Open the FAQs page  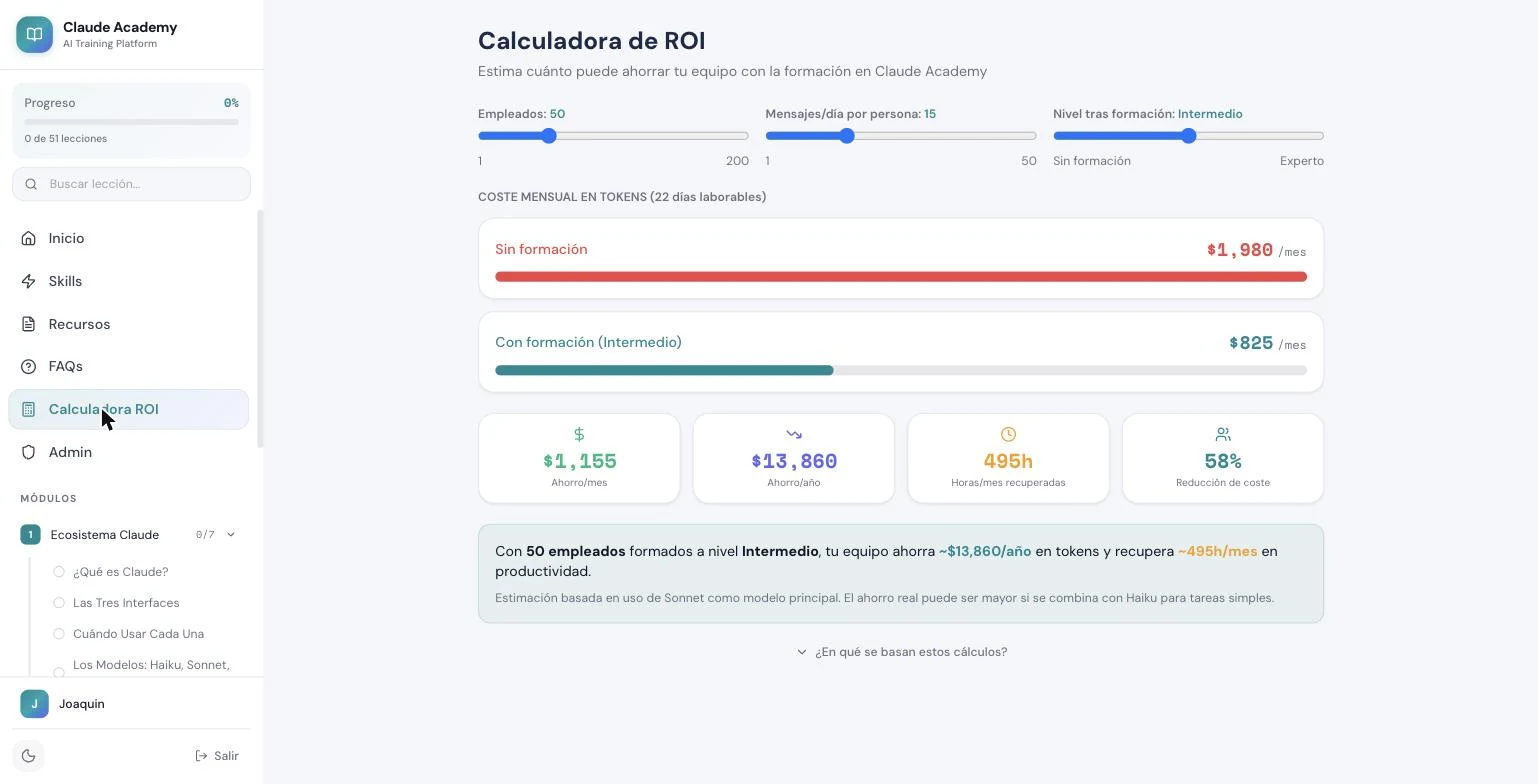tap(128, 367)
